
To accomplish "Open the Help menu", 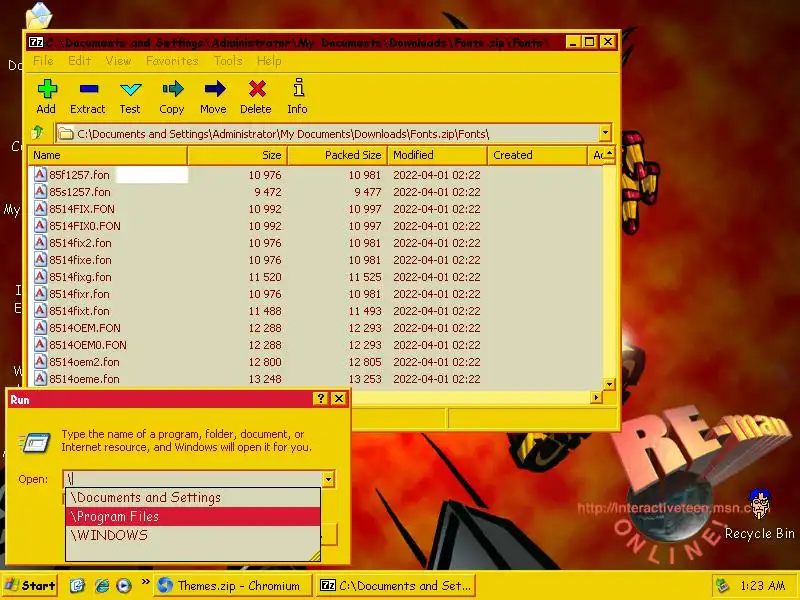I will point(269,61).
